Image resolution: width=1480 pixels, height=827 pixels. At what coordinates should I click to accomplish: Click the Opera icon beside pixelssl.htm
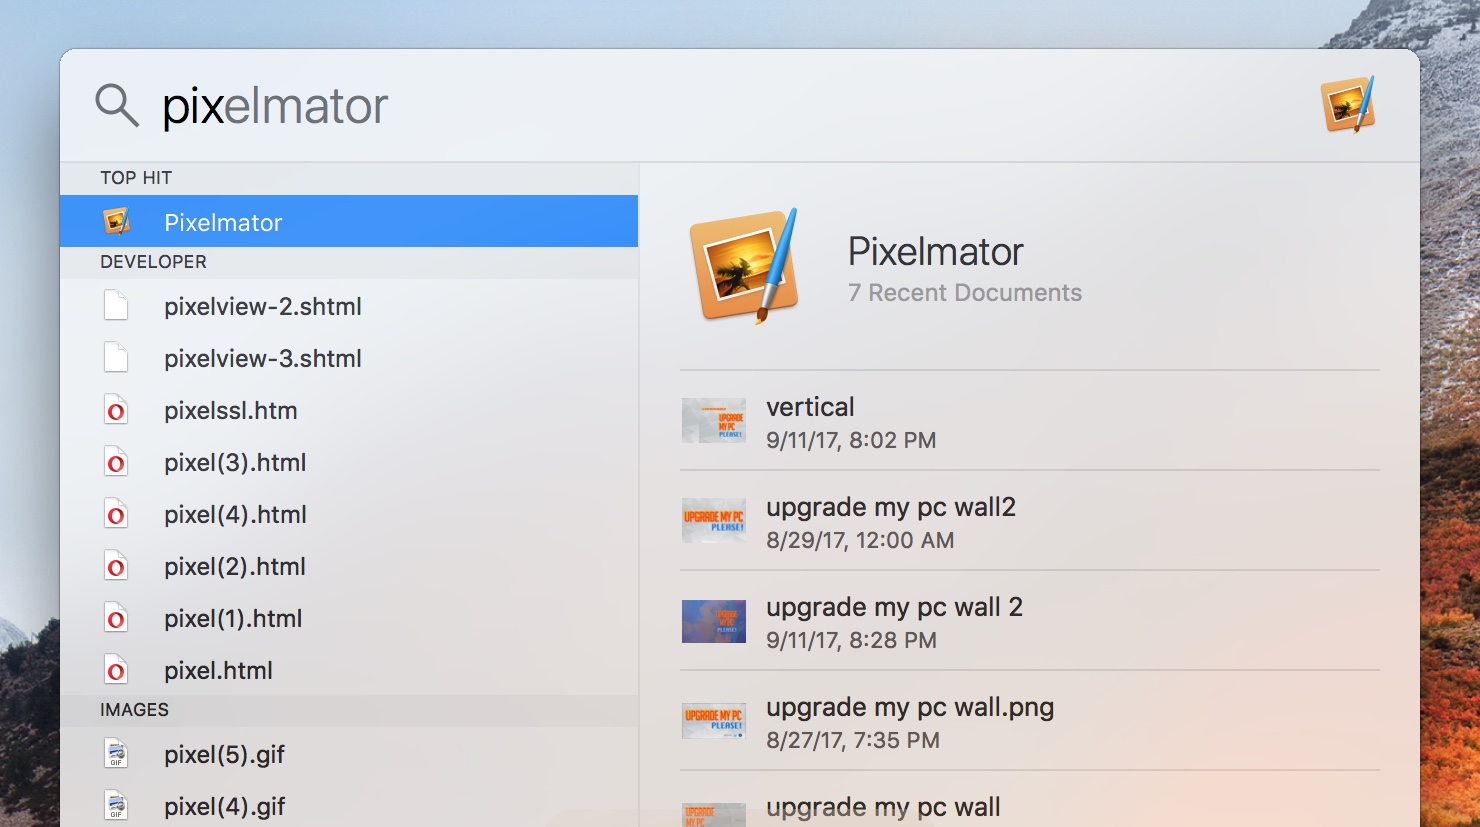point(116,411)
